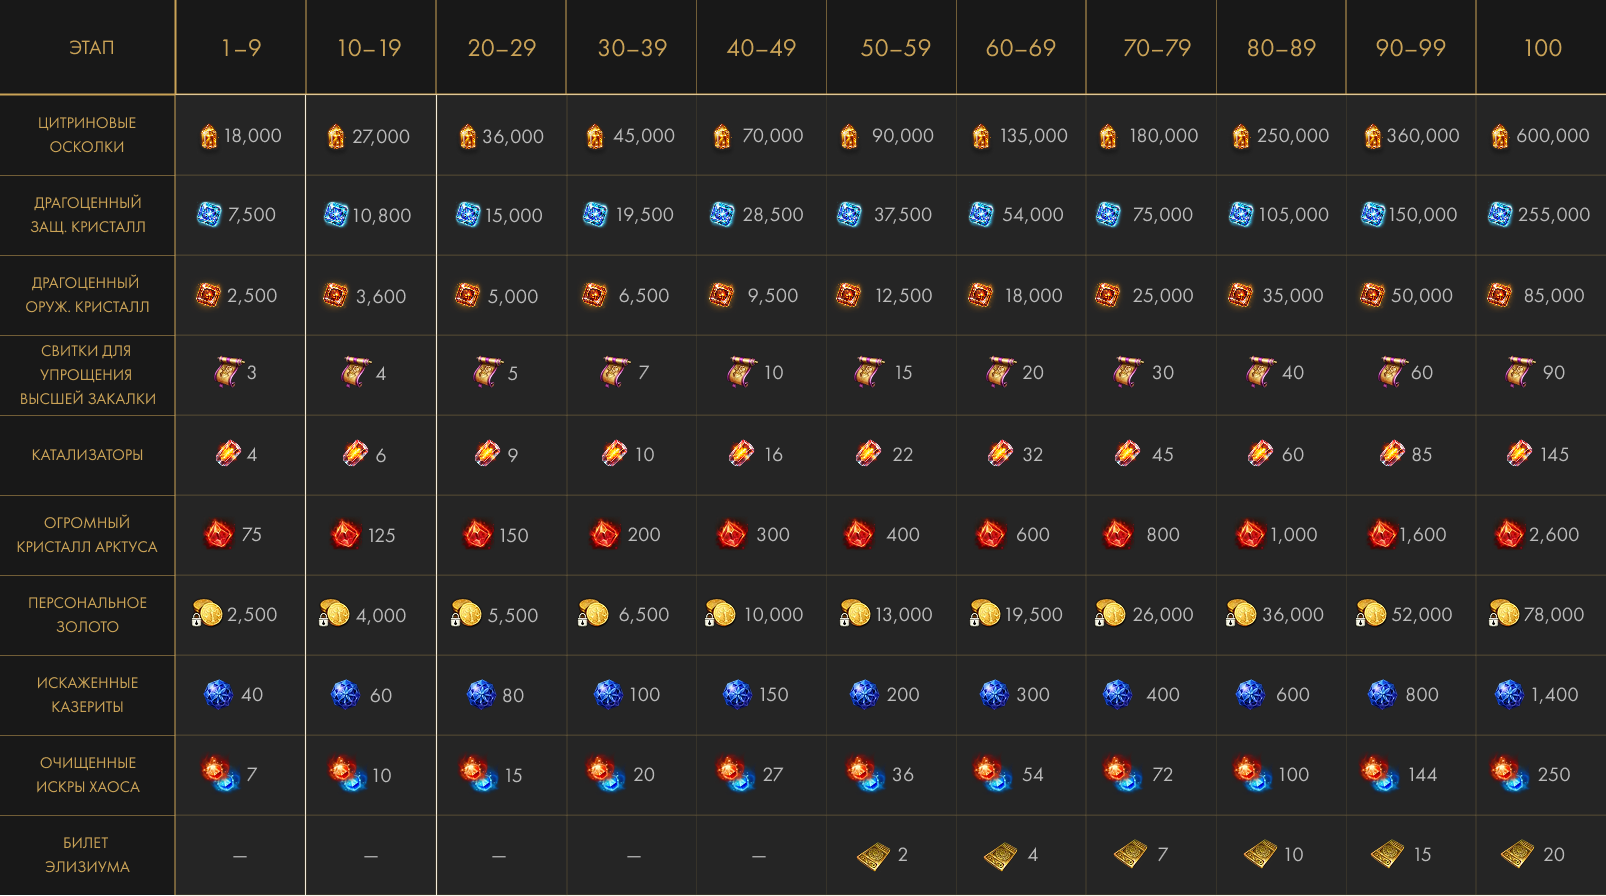Click the Elysium ticket icon beside 2
The width and height of the screenshot is (1606, 896).
tap(873, 855)
